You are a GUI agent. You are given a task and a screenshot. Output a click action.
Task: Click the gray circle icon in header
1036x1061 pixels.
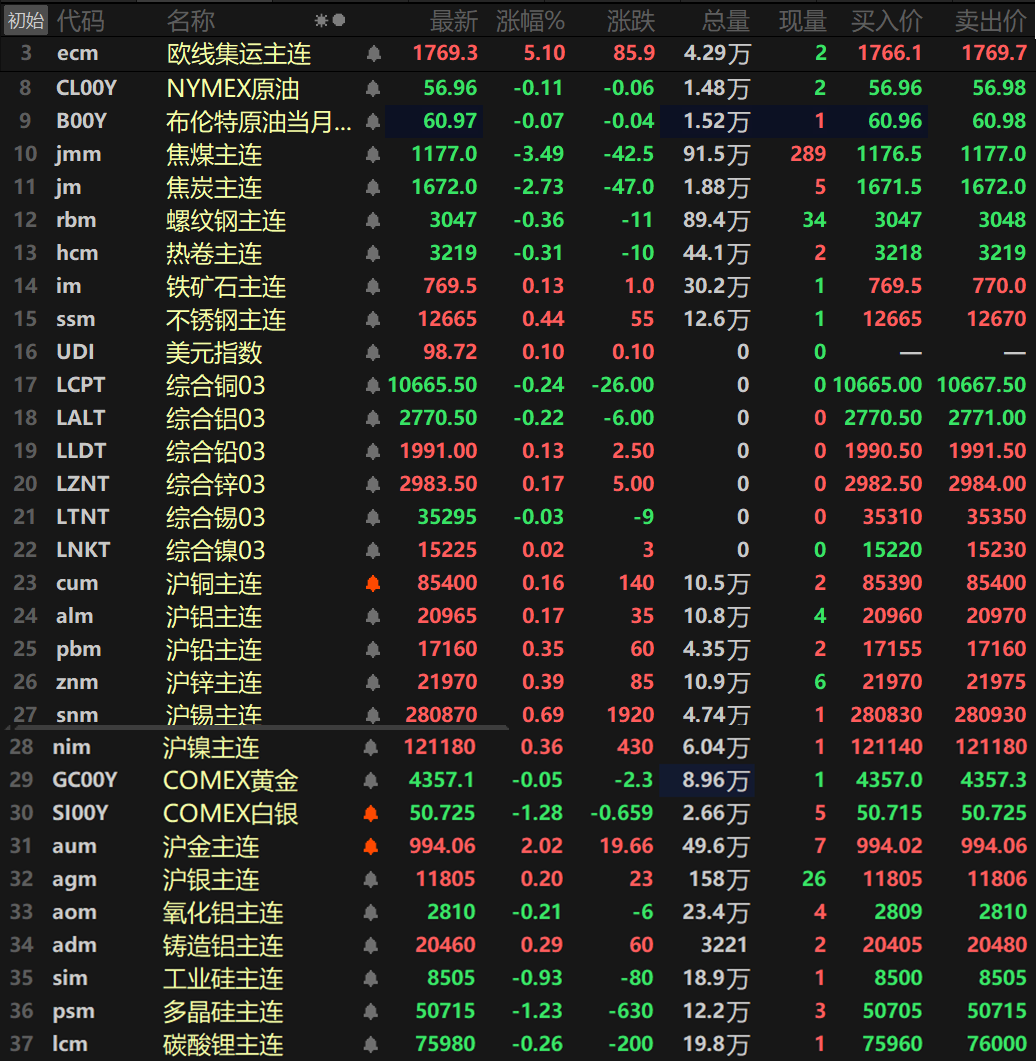339,20
